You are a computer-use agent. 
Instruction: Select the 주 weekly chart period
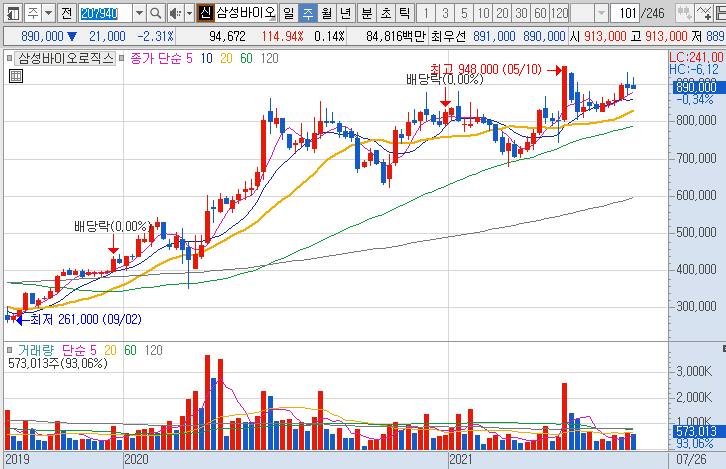click(308, 13)
